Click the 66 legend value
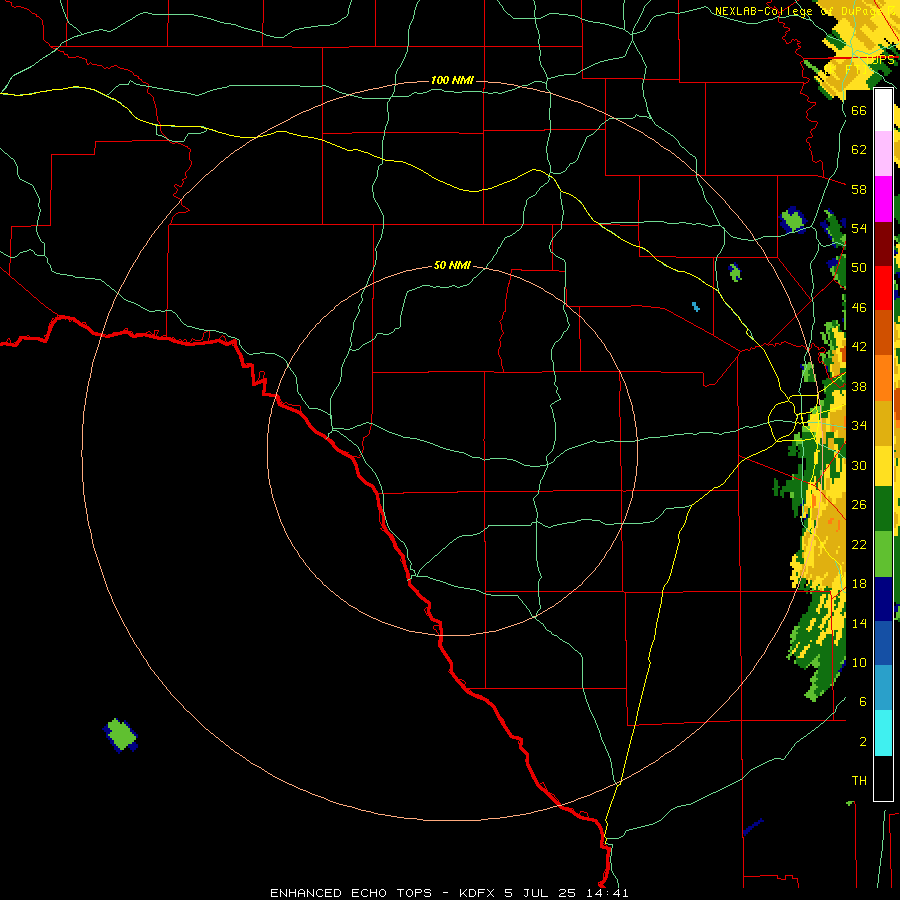 [x=859, y=110]
